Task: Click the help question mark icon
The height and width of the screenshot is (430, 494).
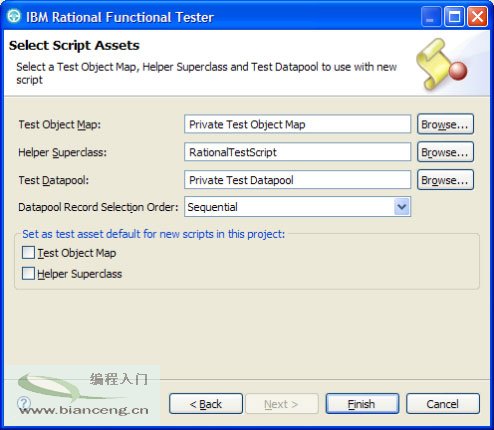Action: pyautogui.click(x=24, y=403)
